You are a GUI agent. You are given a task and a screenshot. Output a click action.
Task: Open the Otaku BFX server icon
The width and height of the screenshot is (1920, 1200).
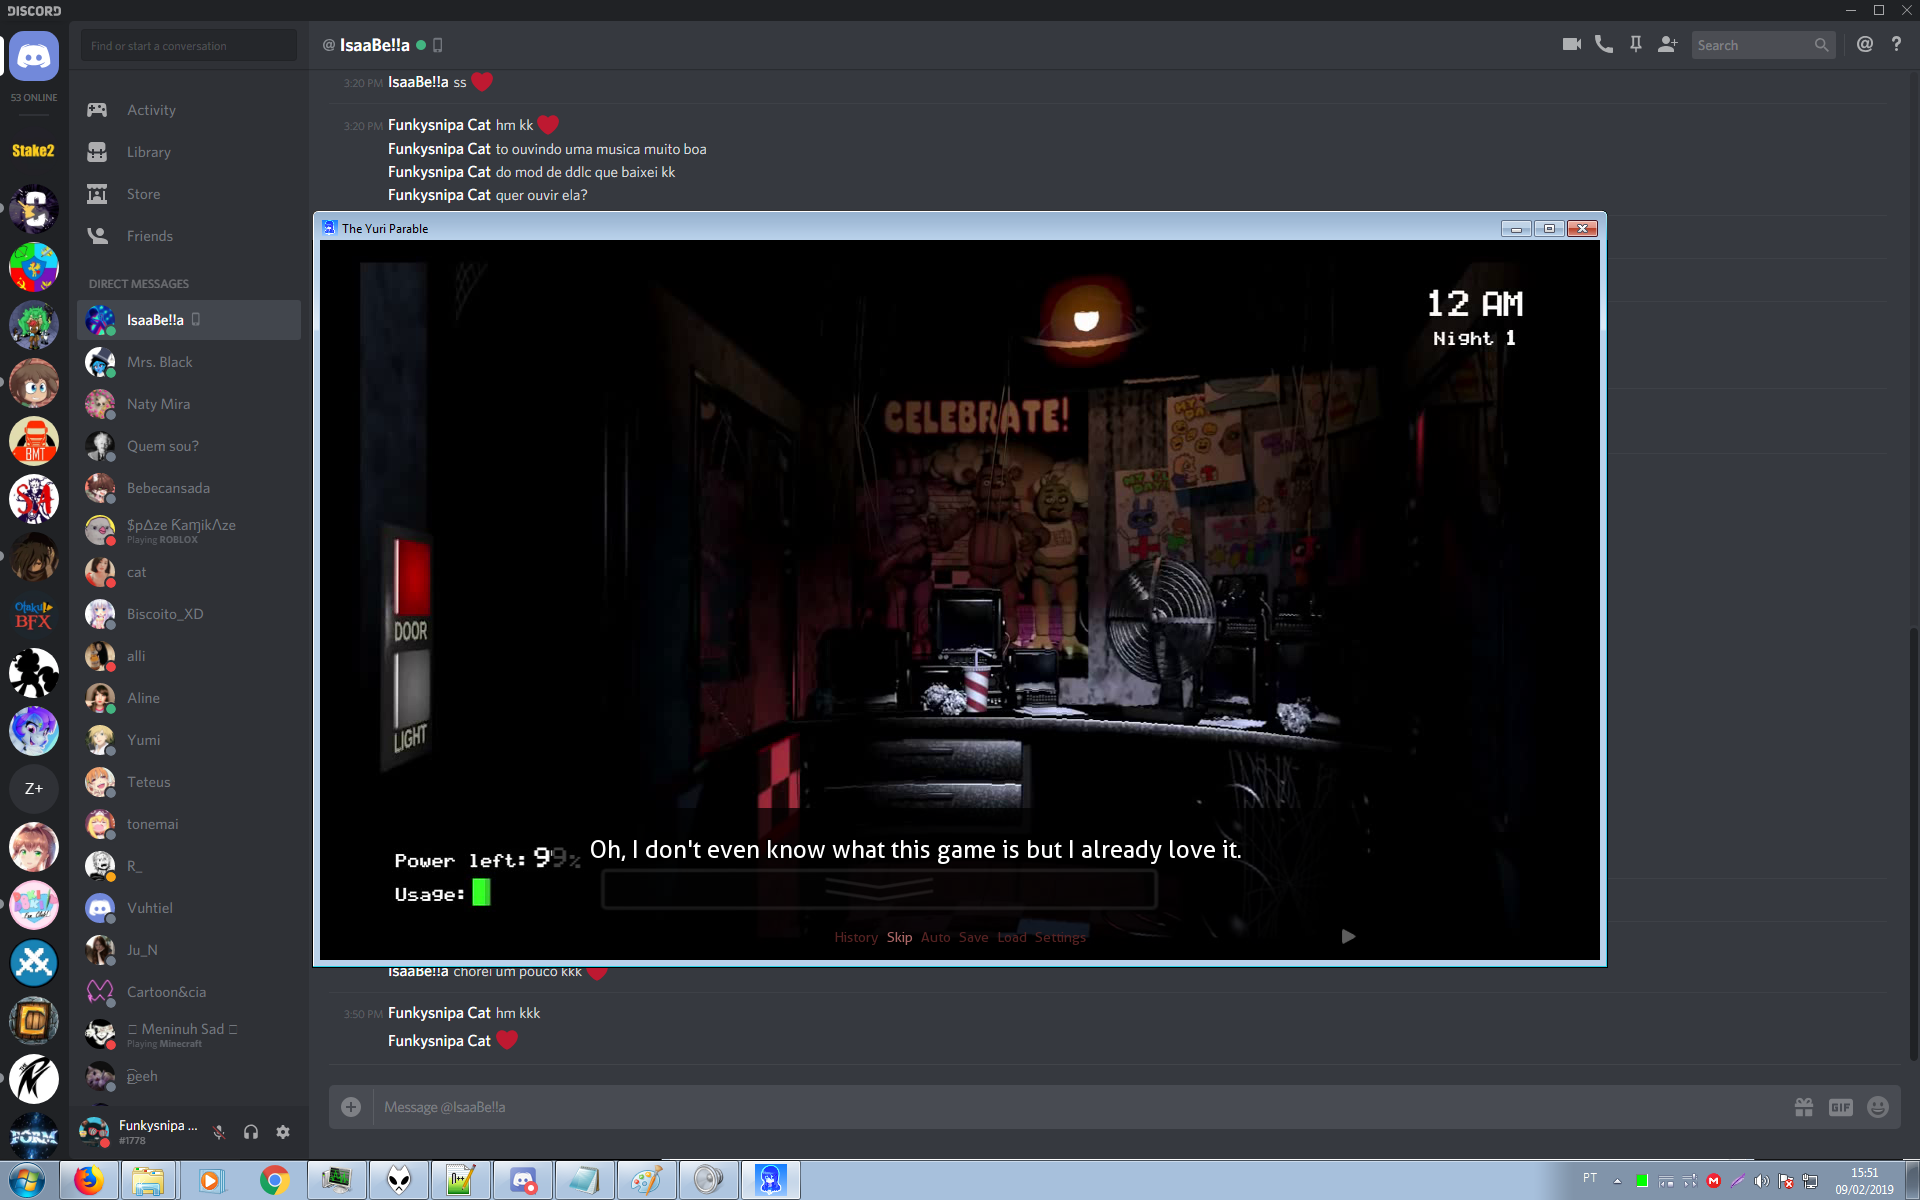click(x=34, y=615)
